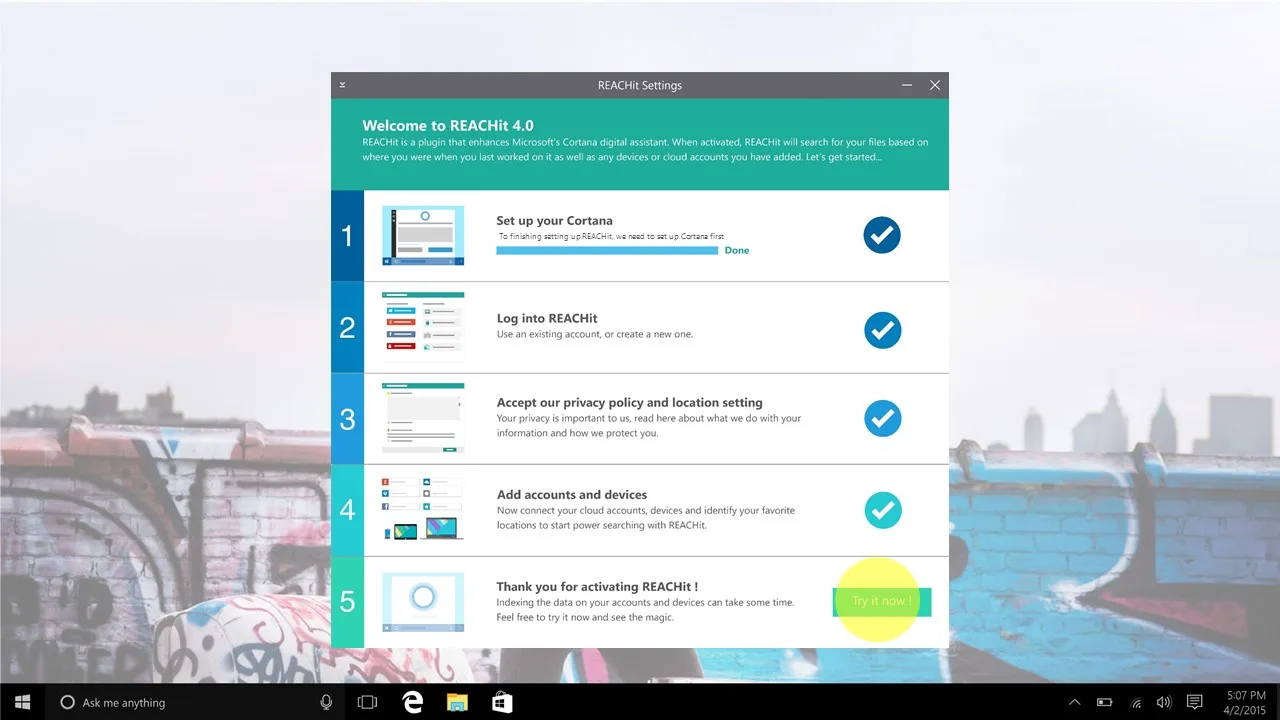Select the login accounts thumbnail in step 2

tap(423, 325)
